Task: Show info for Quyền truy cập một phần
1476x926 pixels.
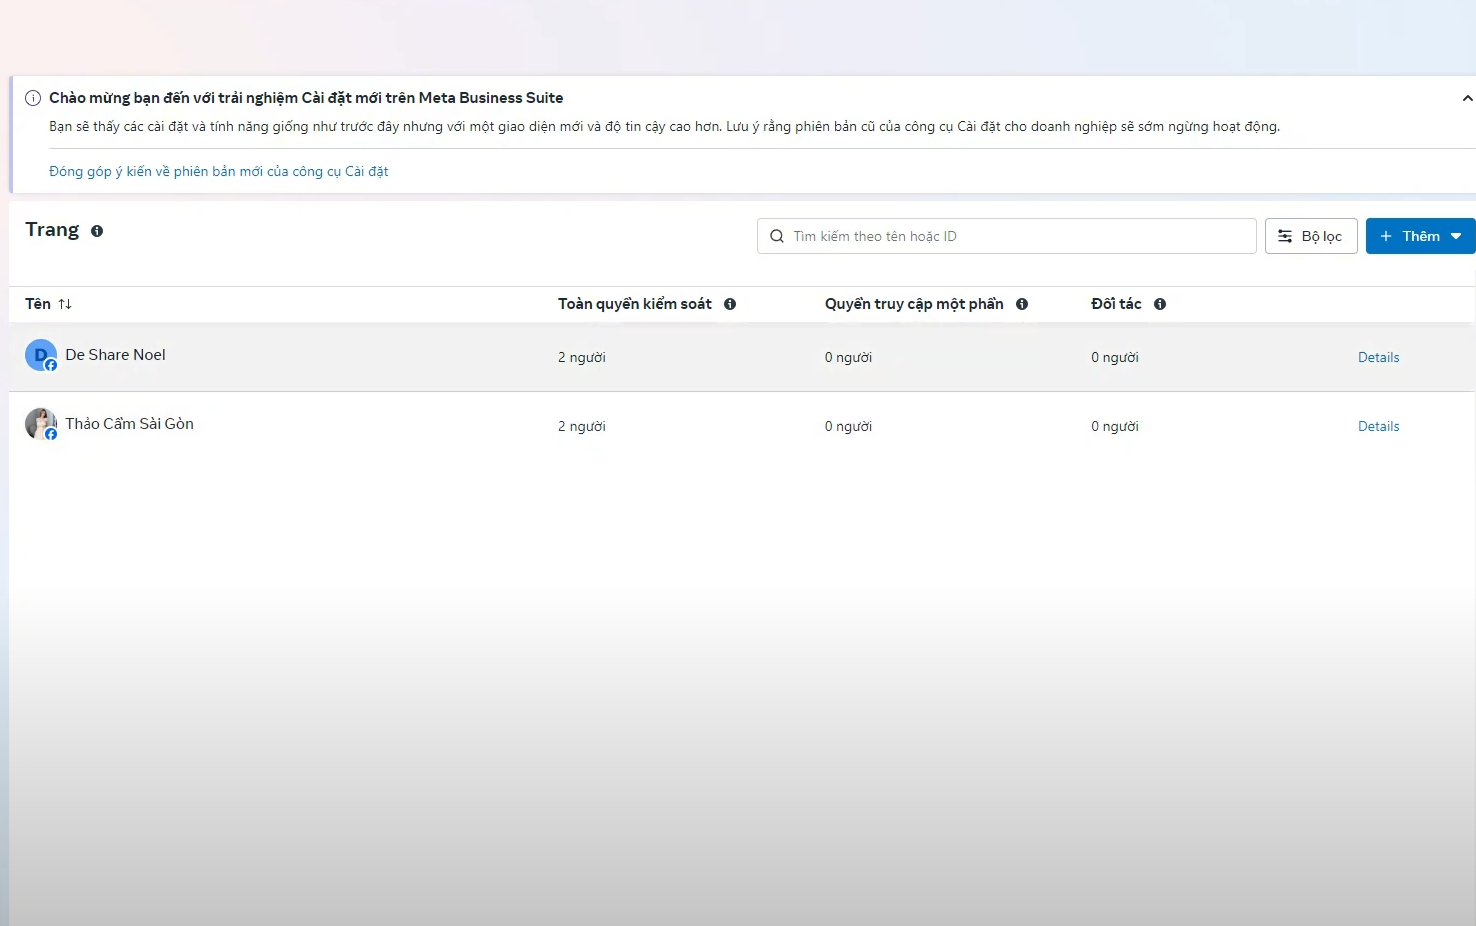Action: point(1022,304)
